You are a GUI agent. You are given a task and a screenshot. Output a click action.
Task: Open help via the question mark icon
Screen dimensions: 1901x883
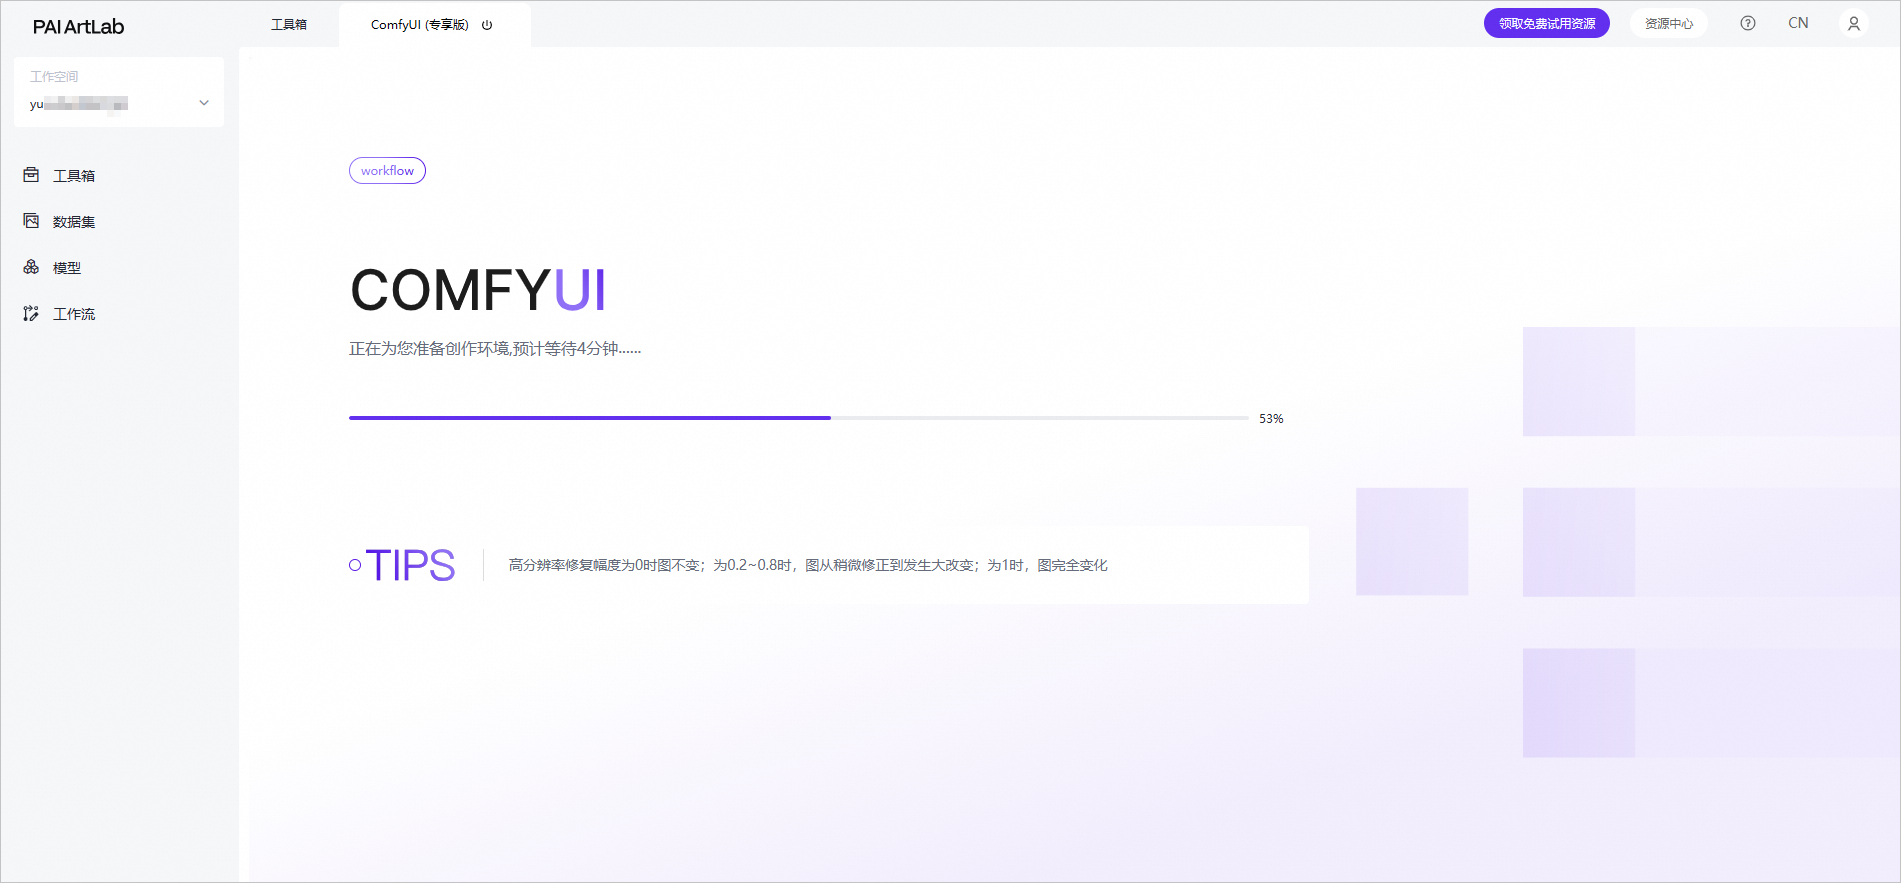pos(1748,23)
